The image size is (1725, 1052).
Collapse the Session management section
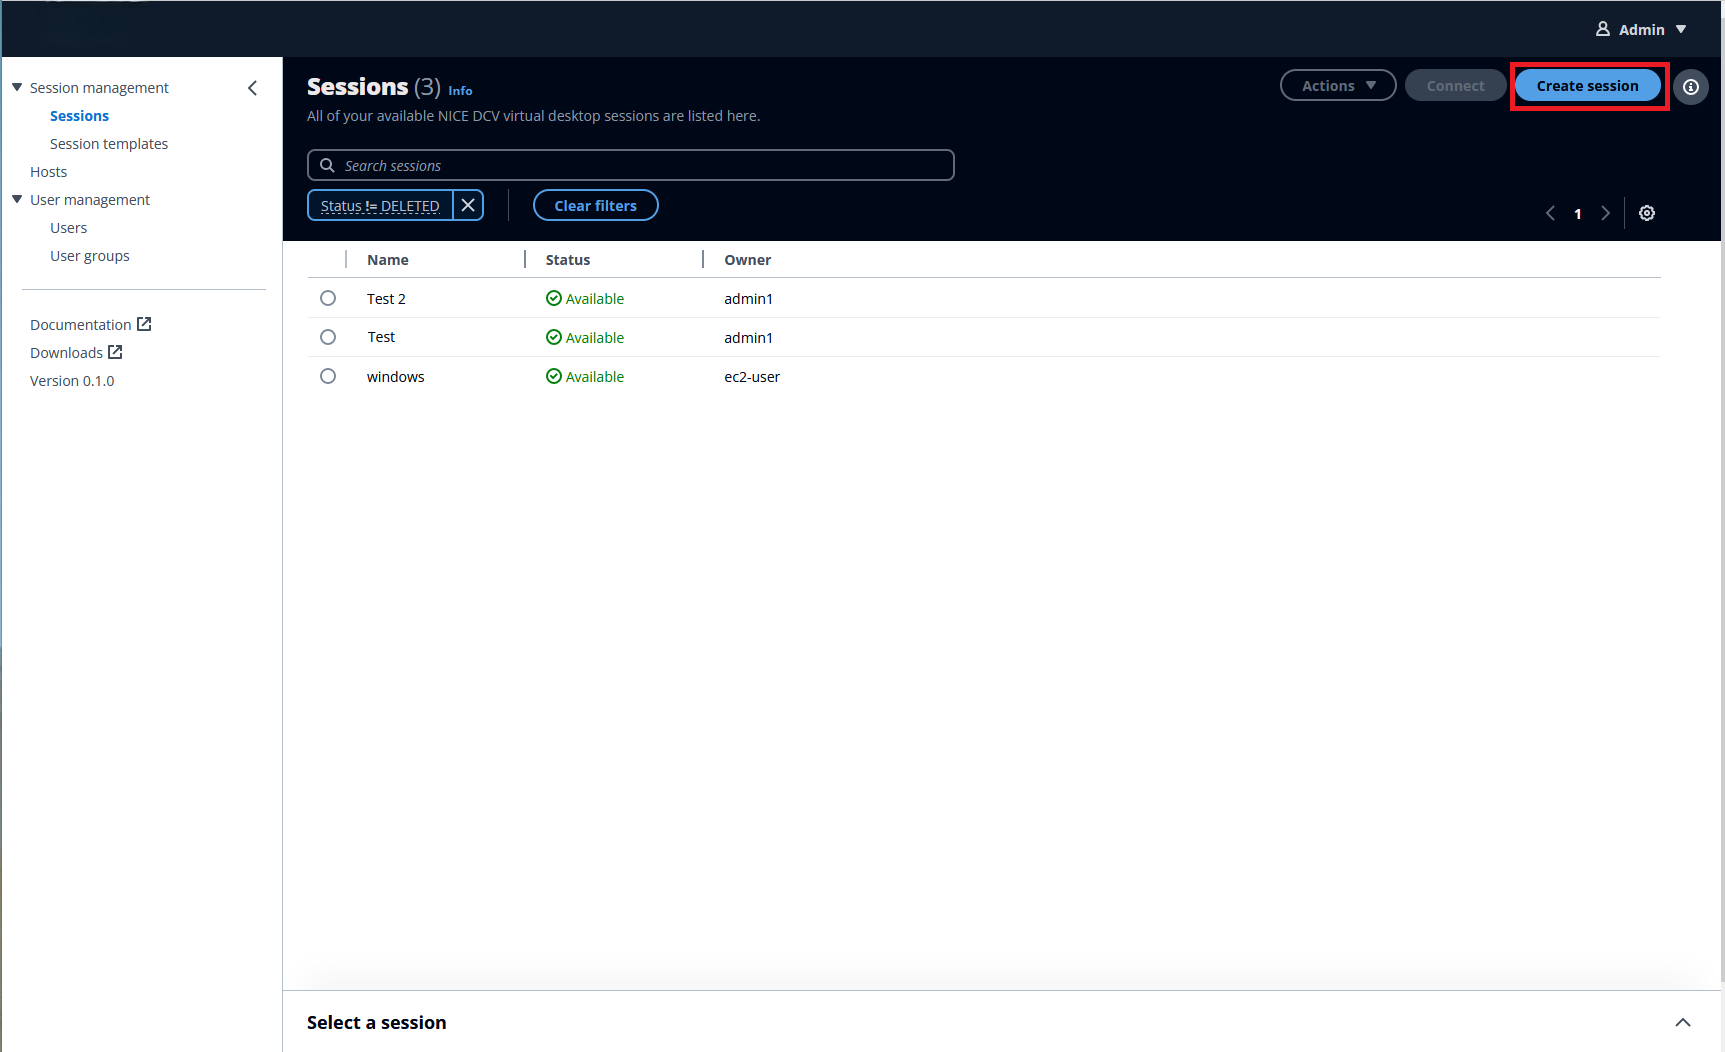tap(17, 87)
